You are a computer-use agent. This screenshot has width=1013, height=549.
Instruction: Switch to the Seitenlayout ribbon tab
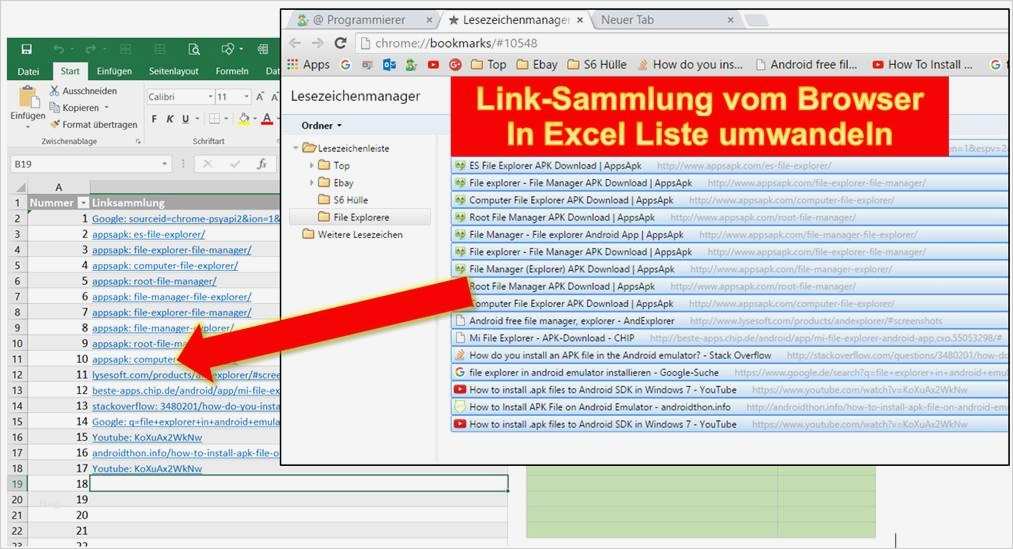(174, 71)
